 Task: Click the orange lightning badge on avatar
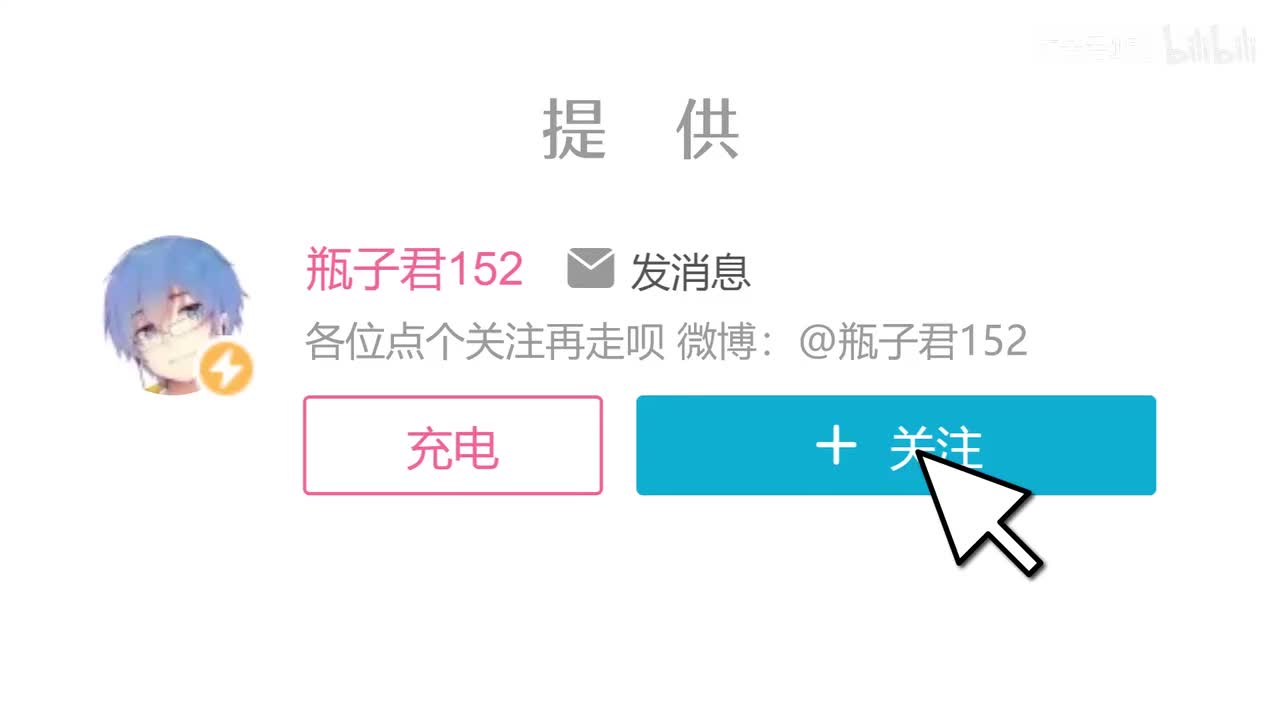225,369
